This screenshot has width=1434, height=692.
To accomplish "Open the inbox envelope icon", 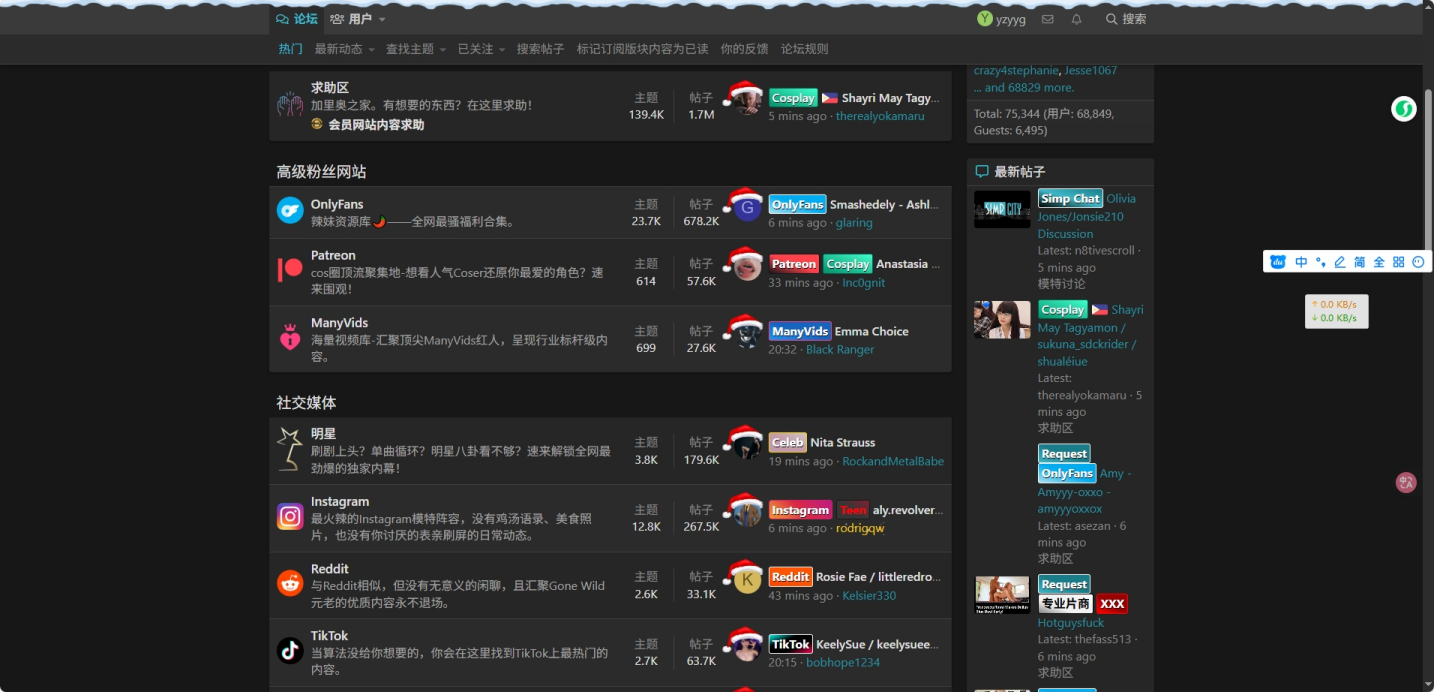I will coord(1047,19).
